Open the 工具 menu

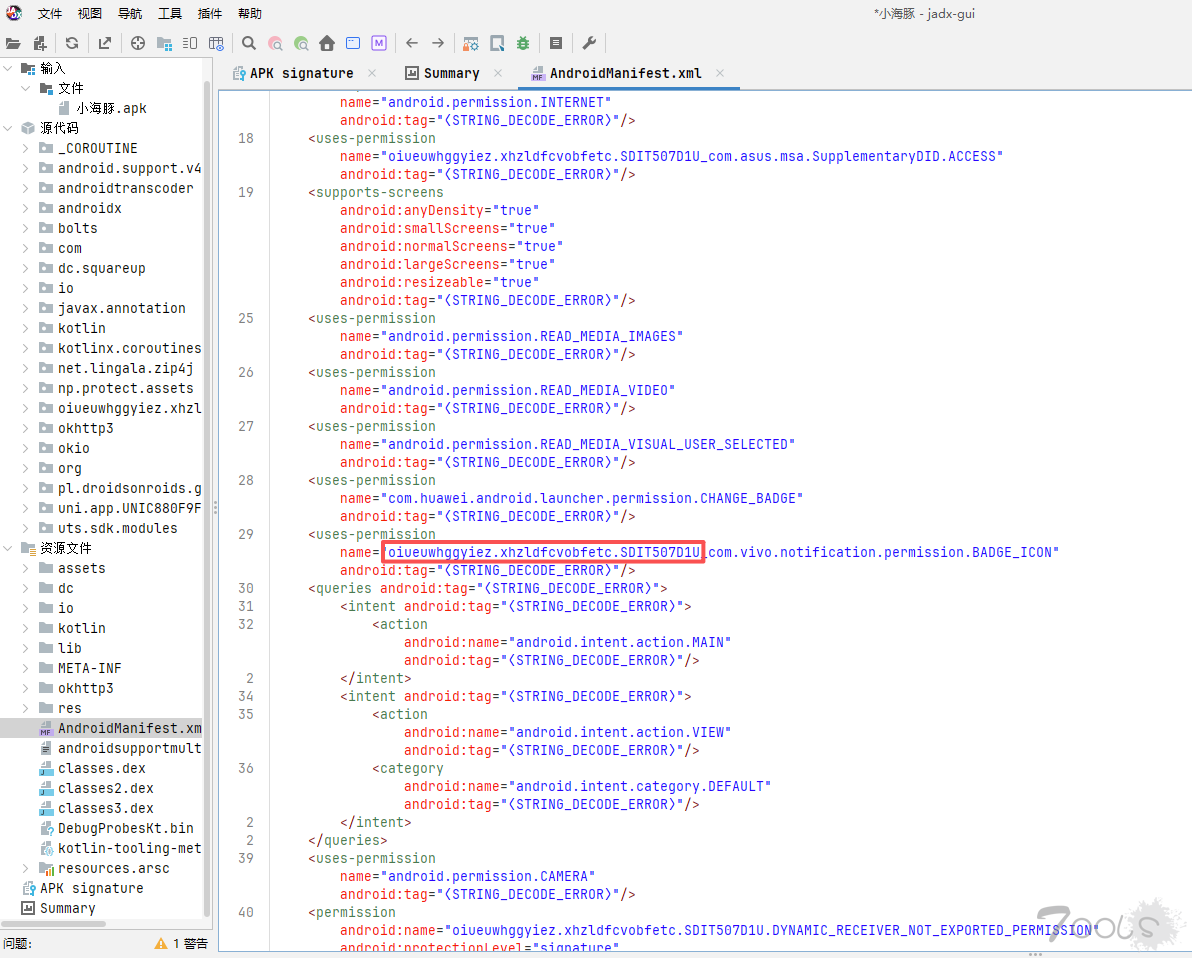pos(170,14)
